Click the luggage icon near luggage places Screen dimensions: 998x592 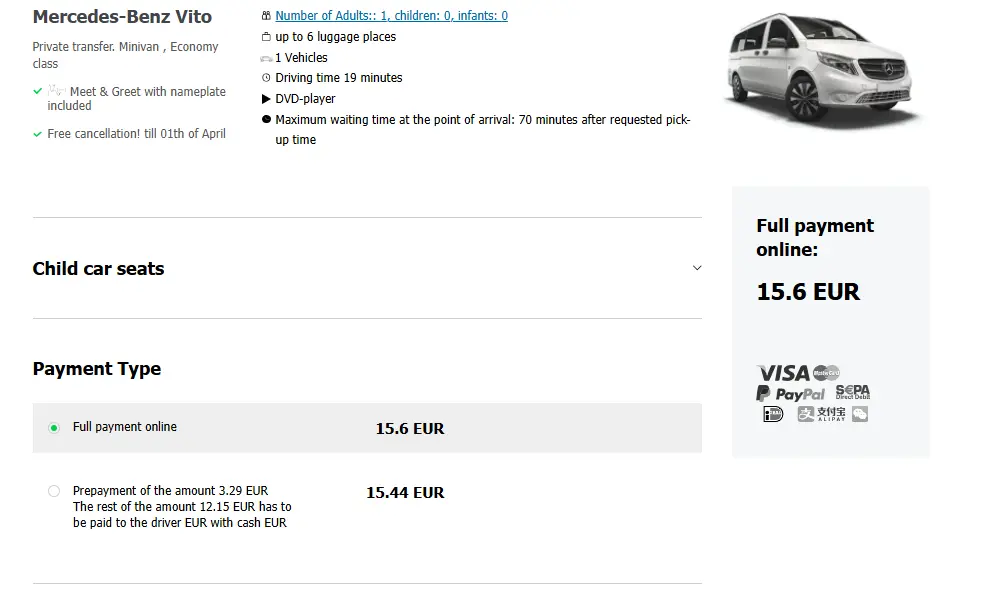click(265, 36)
